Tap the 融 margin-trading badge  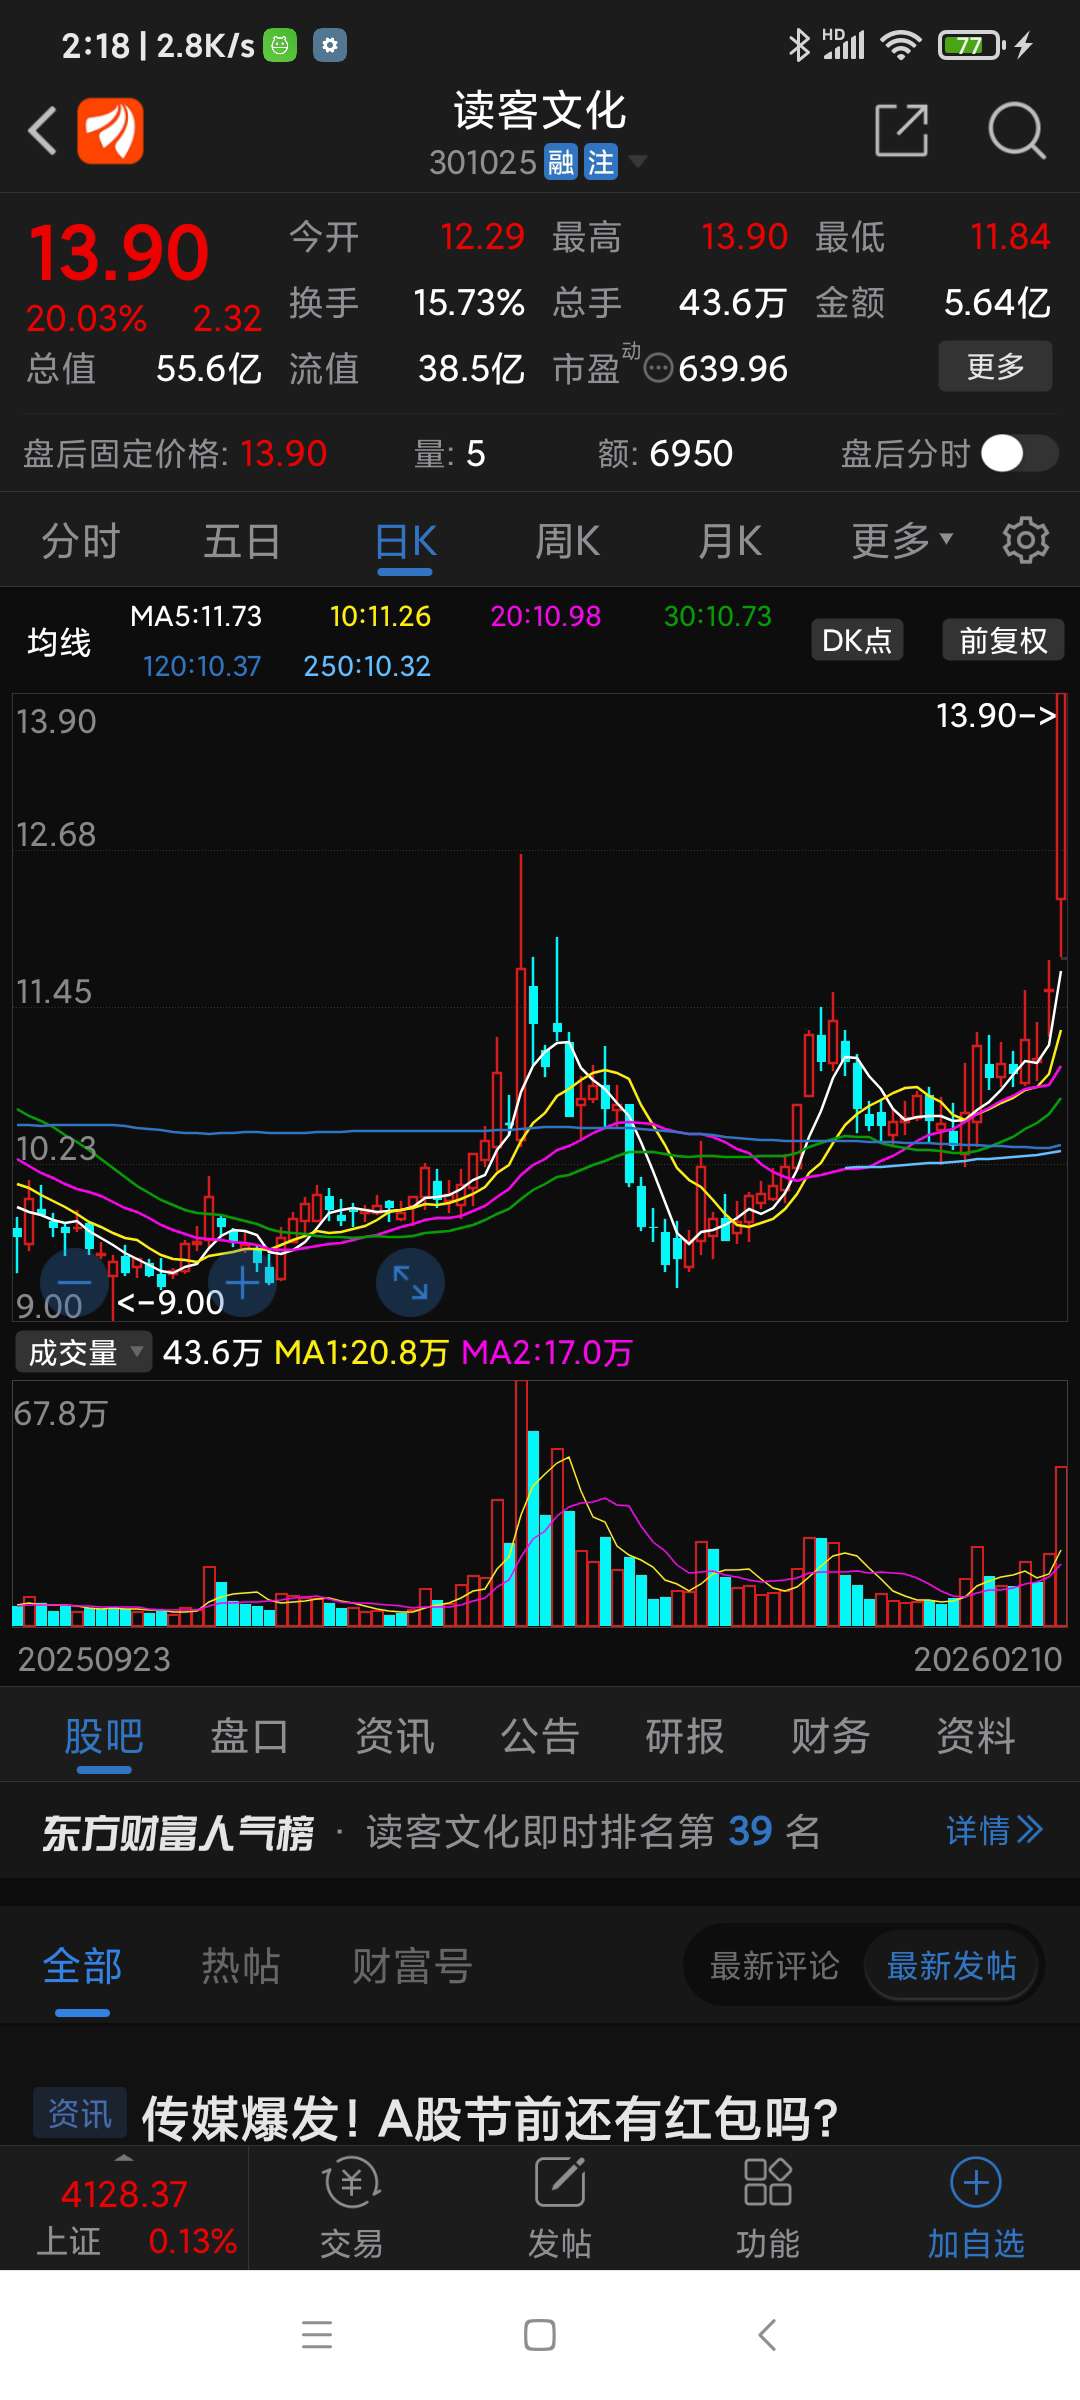coord(561,162)
